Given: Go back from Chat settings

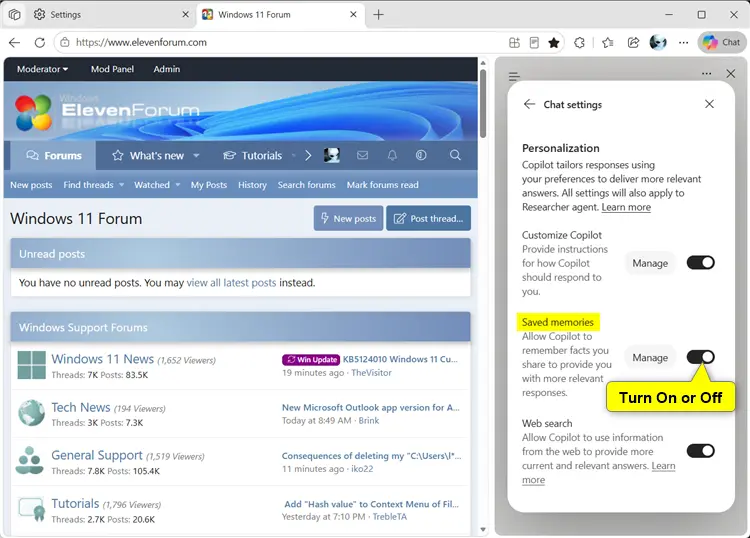Looking at the screenshot, I should [x=529, y=104].
